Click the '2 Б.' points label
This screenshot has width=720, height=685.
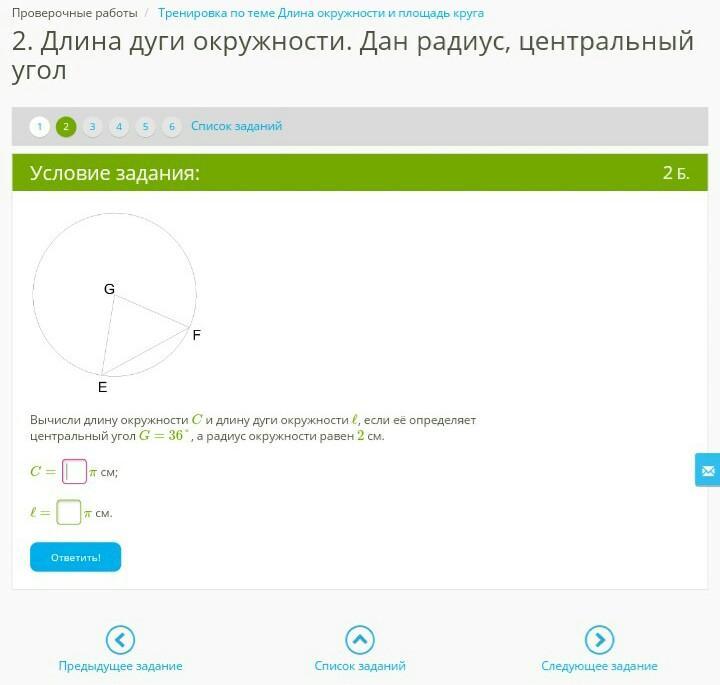click(x=676, y=173)
